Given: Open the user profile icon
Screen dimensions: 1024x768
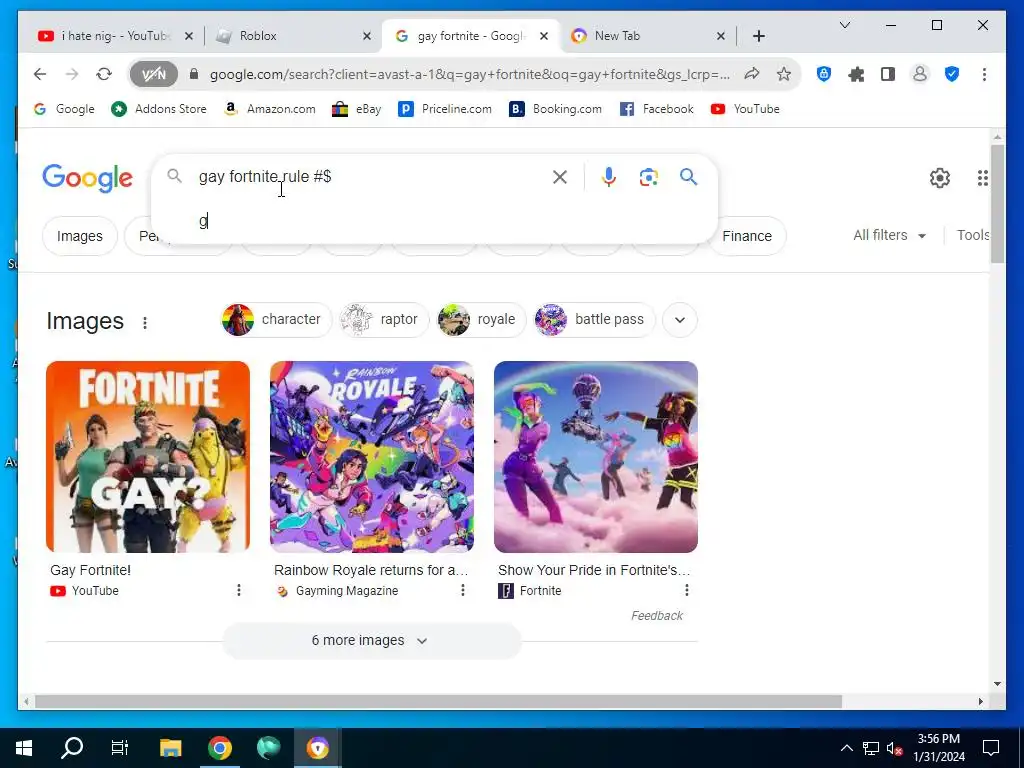Looking at the screenshot, I should tap(920, 74).
